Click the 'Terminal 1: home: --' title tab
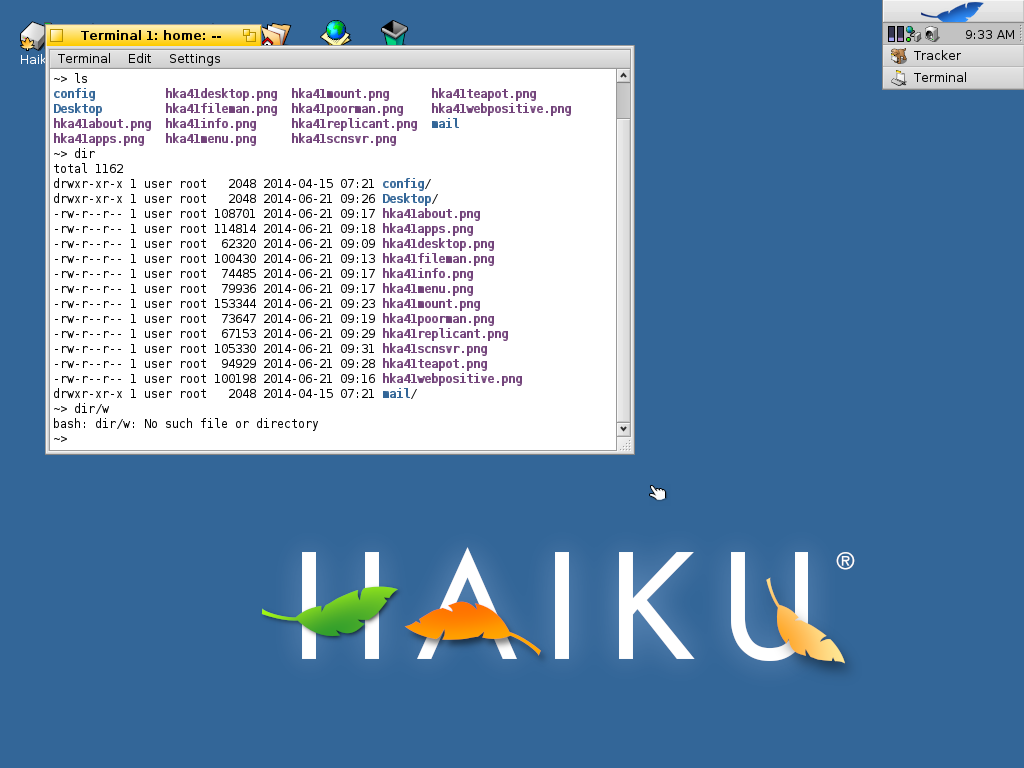The width and height of the screenshot is (1024, 768). tap(151, 35)
